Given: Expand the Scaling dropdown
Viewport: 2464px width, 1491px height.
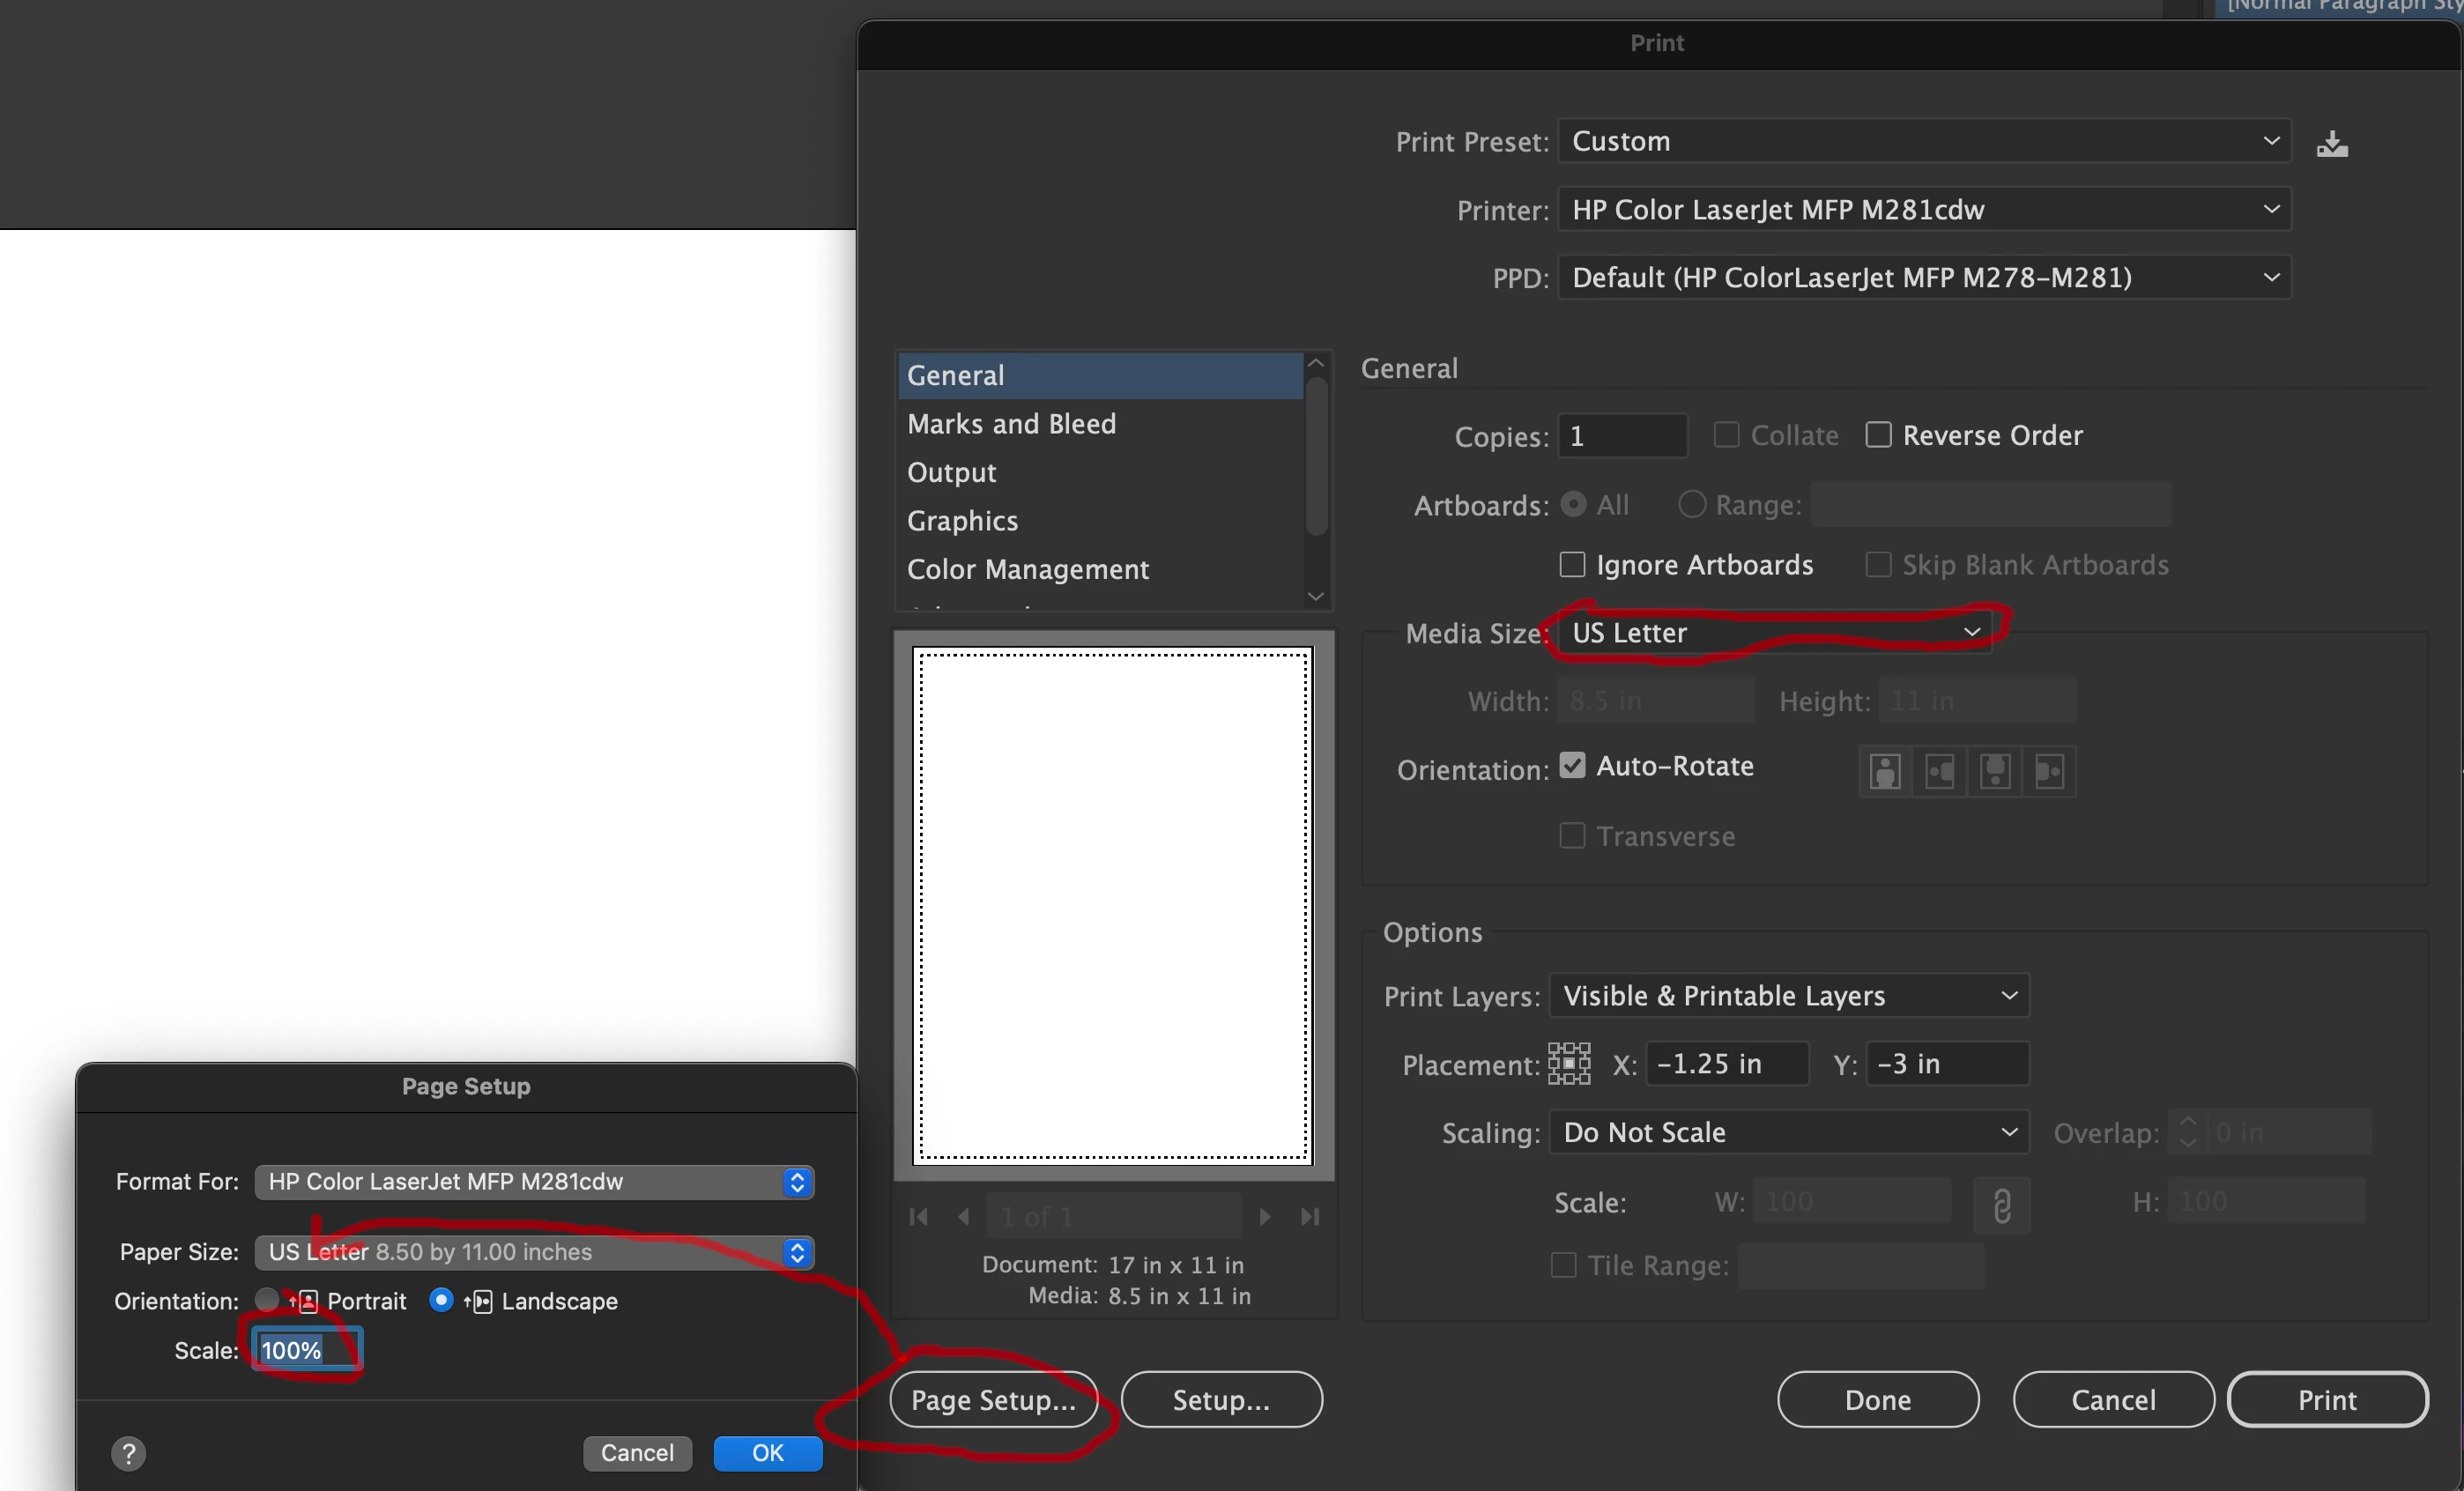Looking at the screenshot, I should [x=1788, y=1132].
